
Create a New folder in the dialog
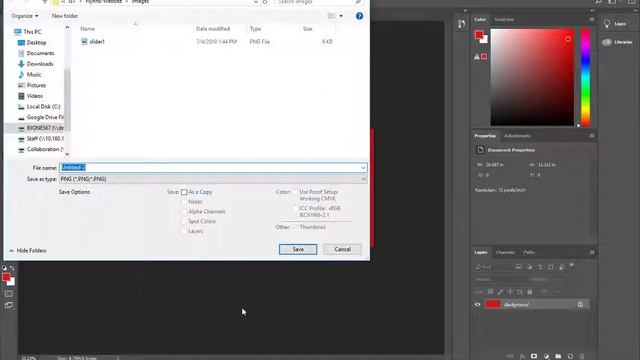pos(64,16)
